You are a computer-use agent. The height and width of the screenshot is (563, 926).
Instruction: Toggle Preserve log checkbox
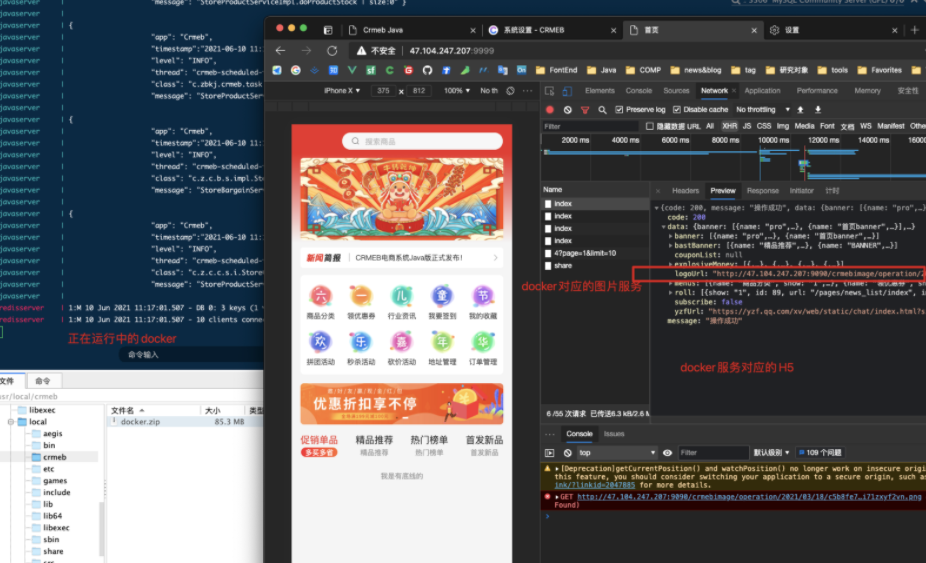619,110
